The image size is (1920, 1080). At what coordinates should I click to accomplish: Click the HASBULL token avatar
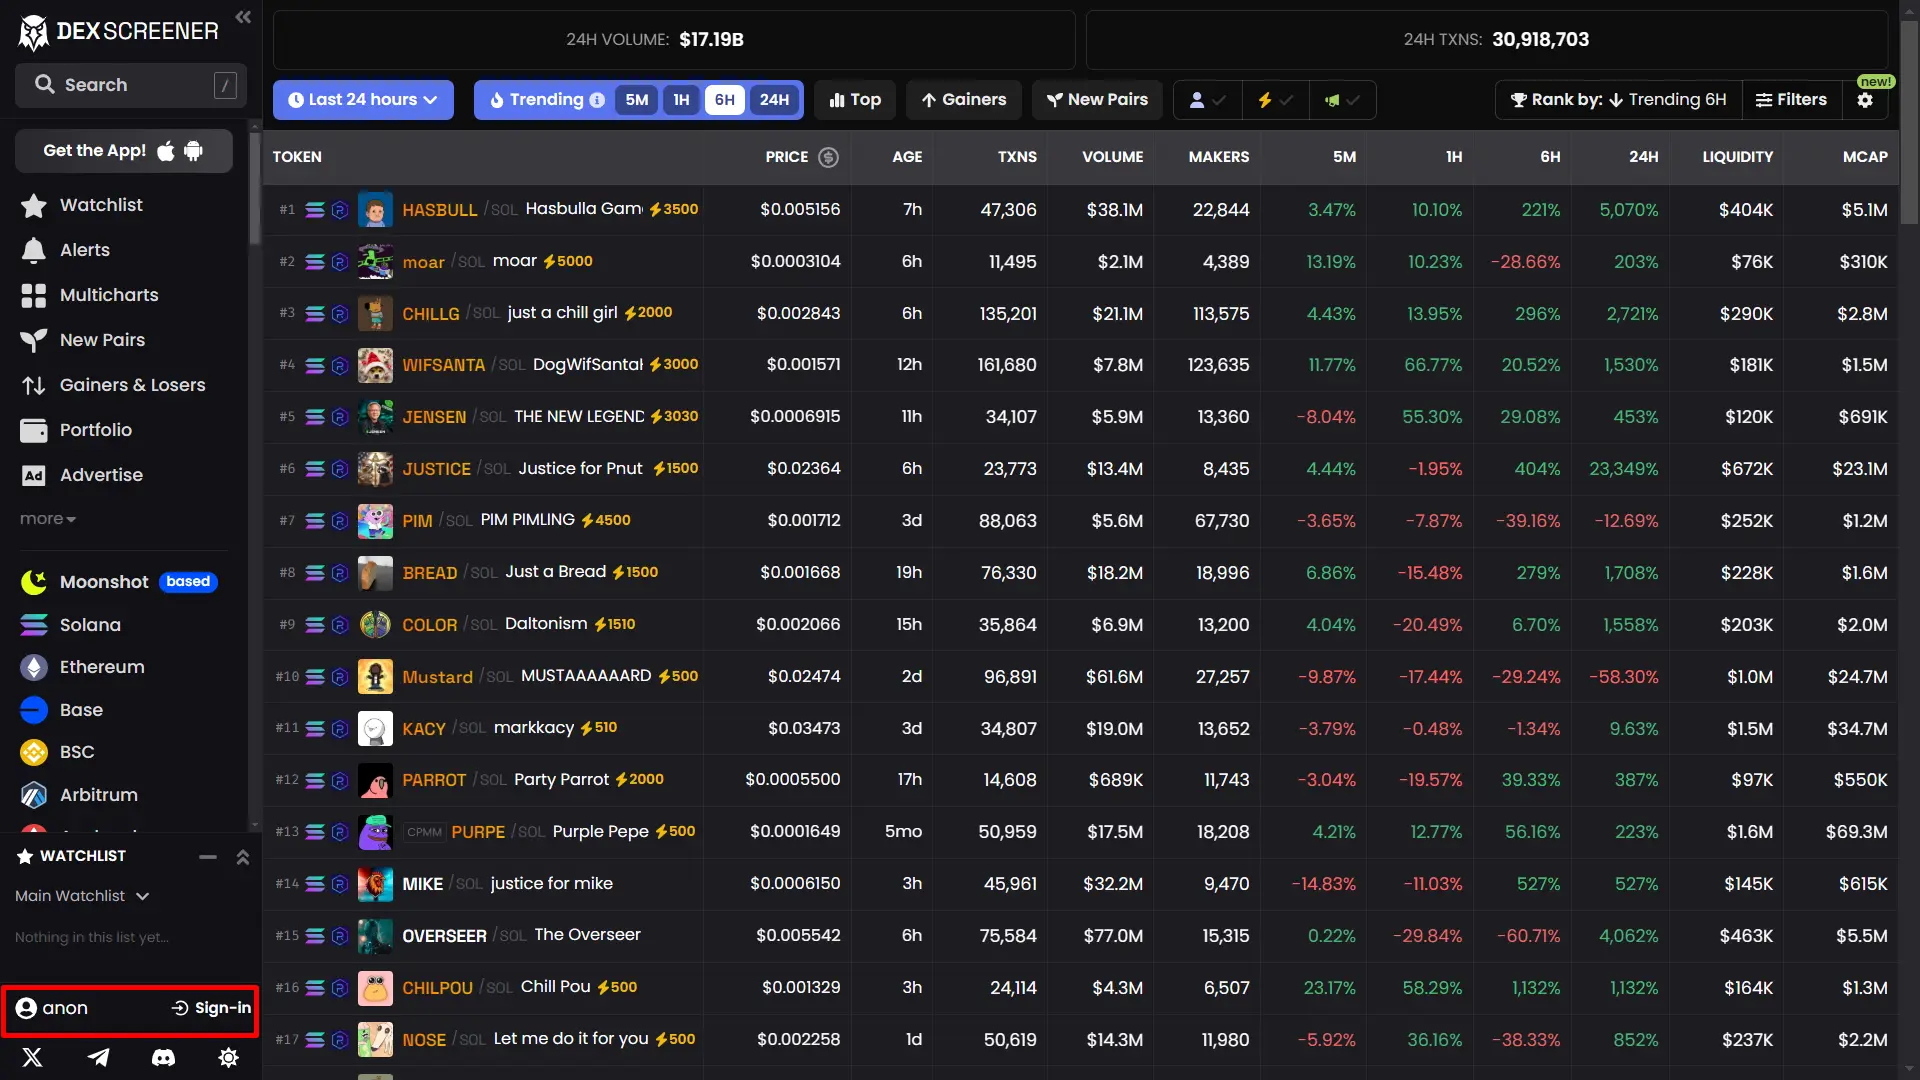[x=375, y=210]
